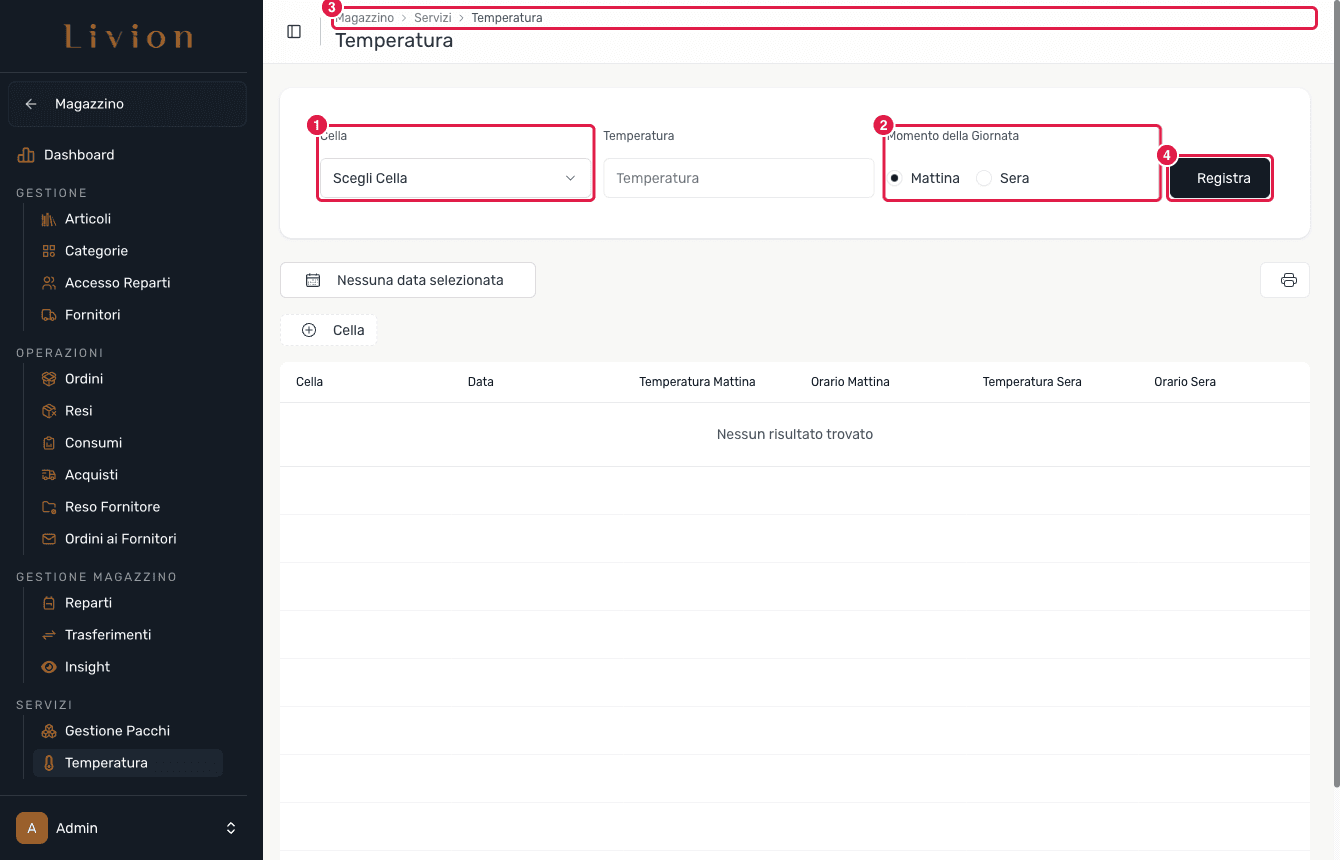
Task: Click the Nessun risultato trovato message
Action: pos(795,434)
